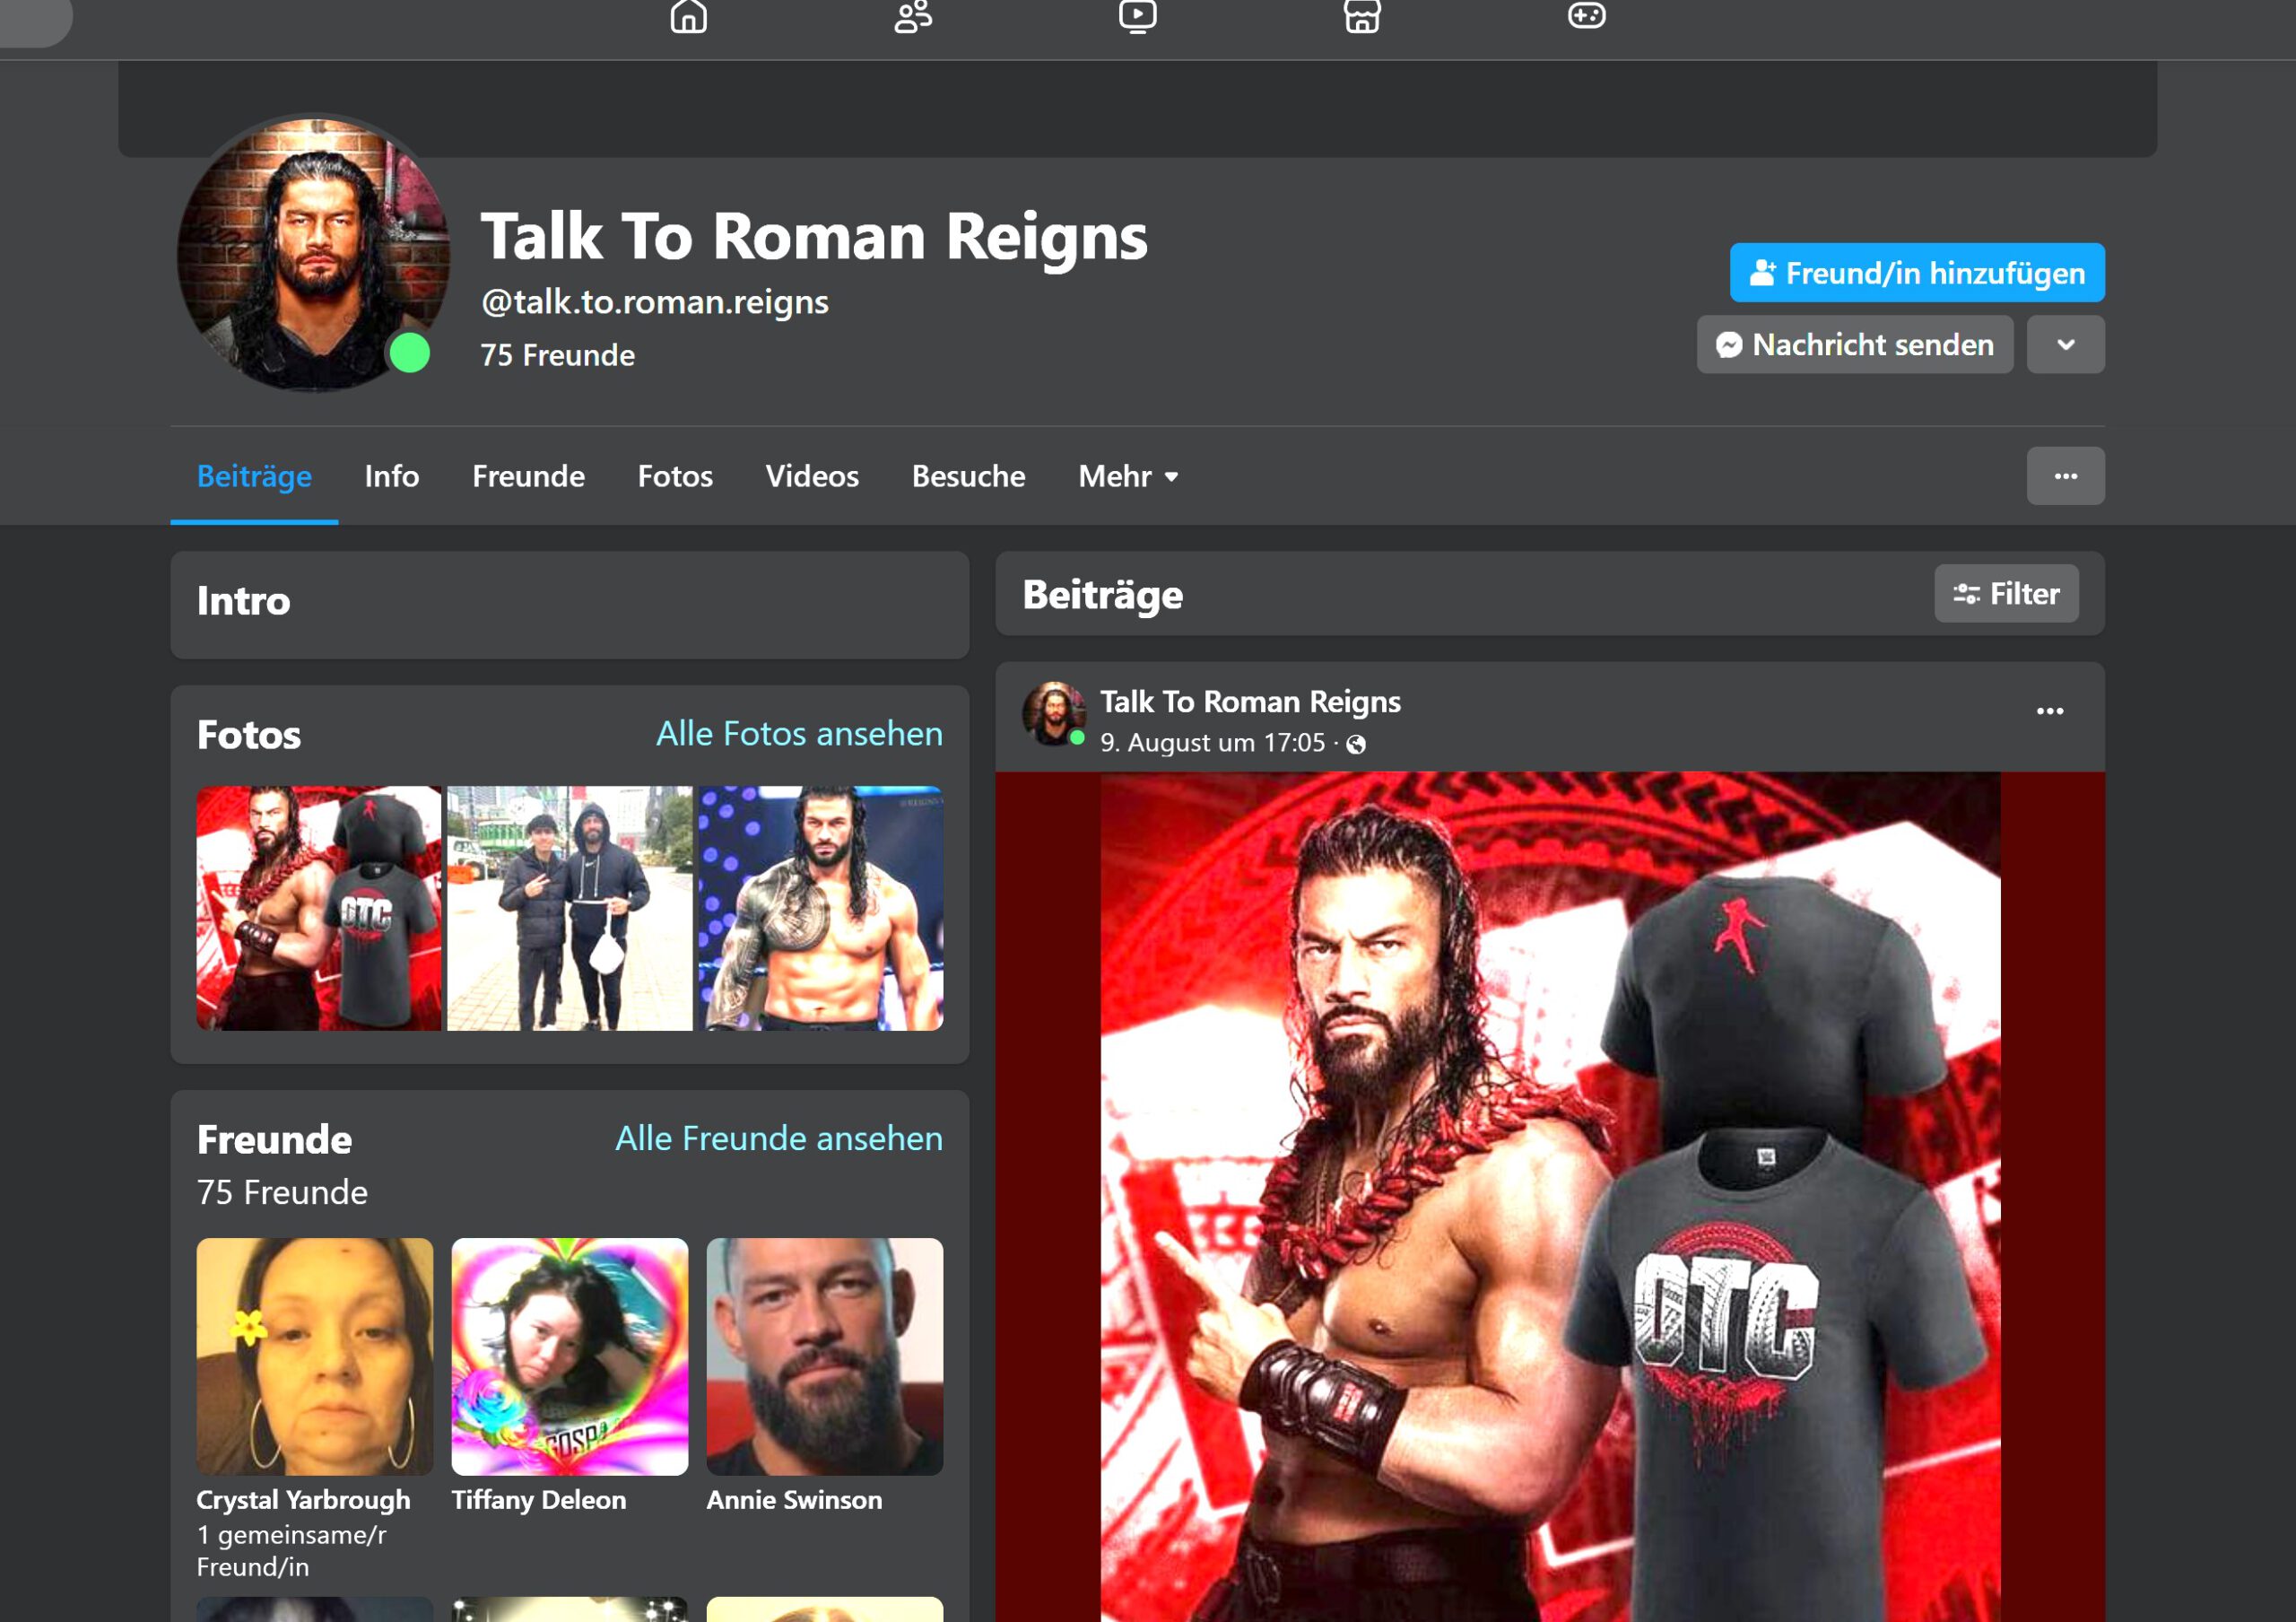Click Alle Freunde ansehen link
The image size is (2296, 1622).
(x=778, y=1139)
